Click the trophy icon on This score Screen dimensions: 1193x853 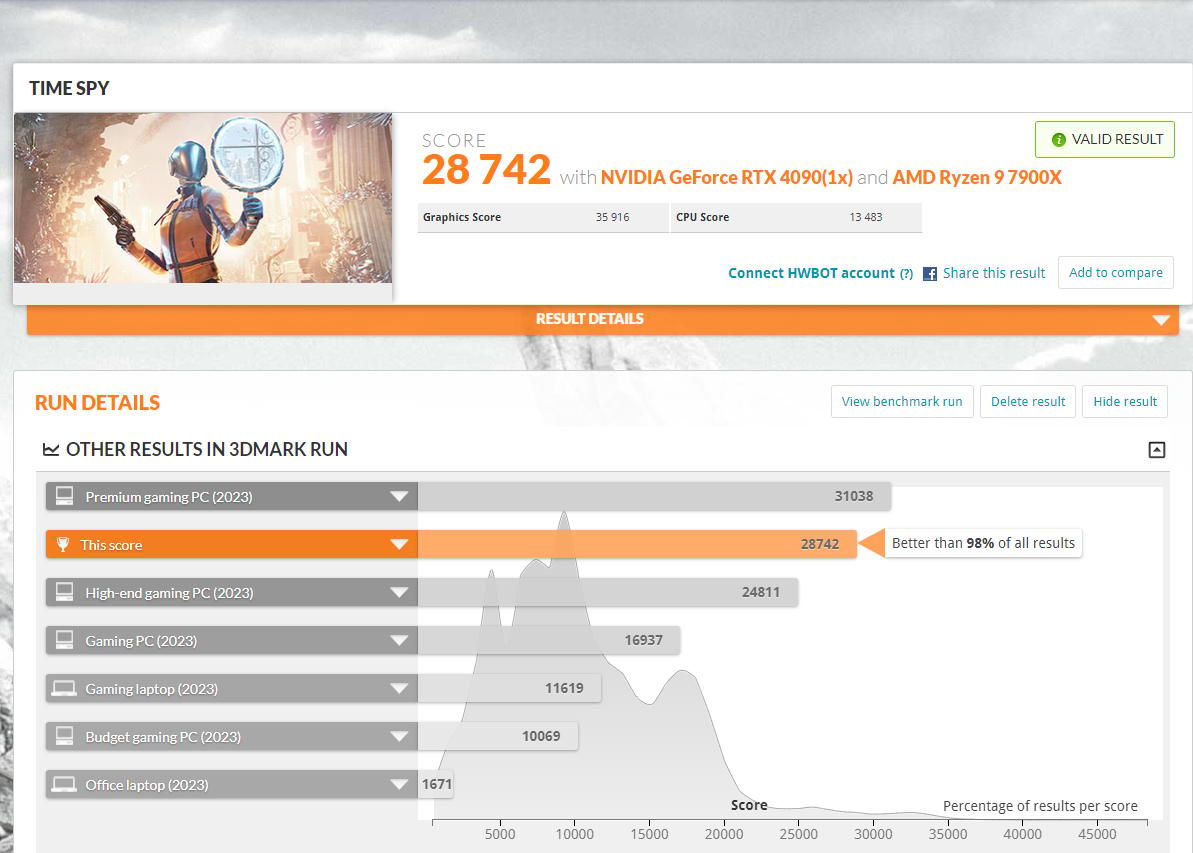pos(63,545)
